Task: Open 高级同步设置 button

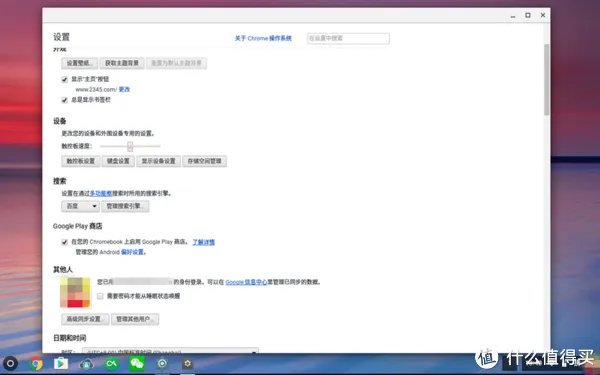Action: [85, 319]
